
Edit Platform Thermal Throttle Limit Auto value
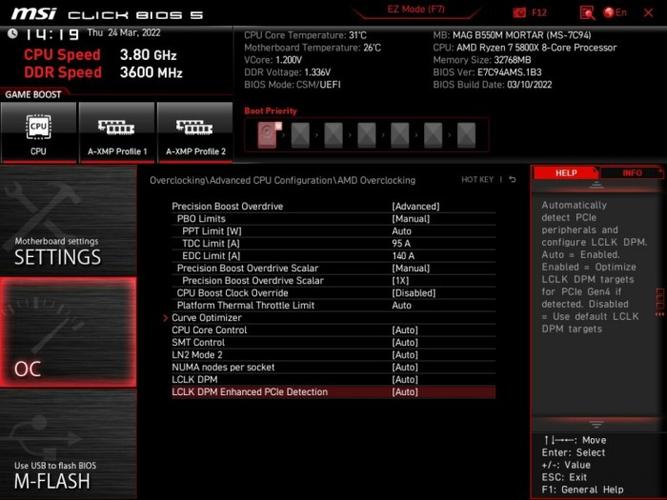click(401, 306)
